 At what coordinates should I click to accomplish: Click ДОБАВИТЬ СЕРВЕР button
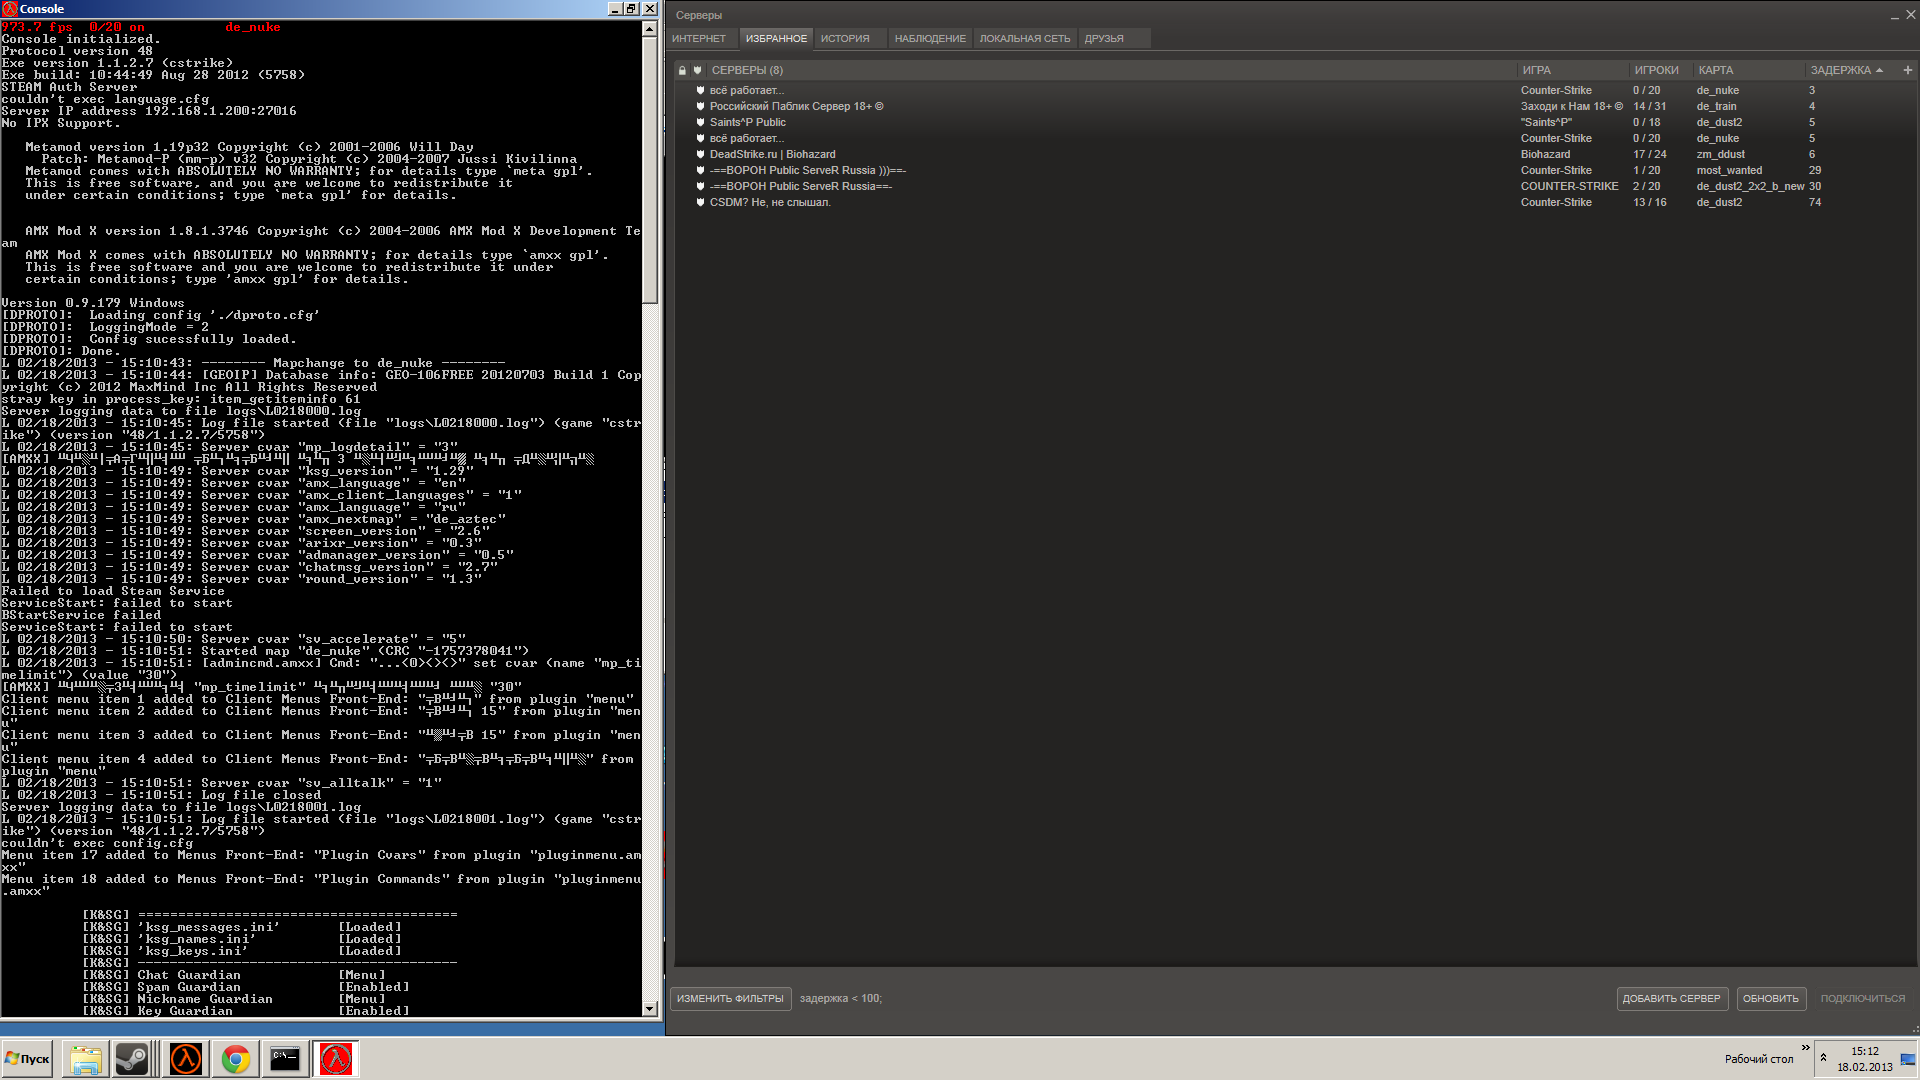pyautogui.click(x=1672, y=999)
